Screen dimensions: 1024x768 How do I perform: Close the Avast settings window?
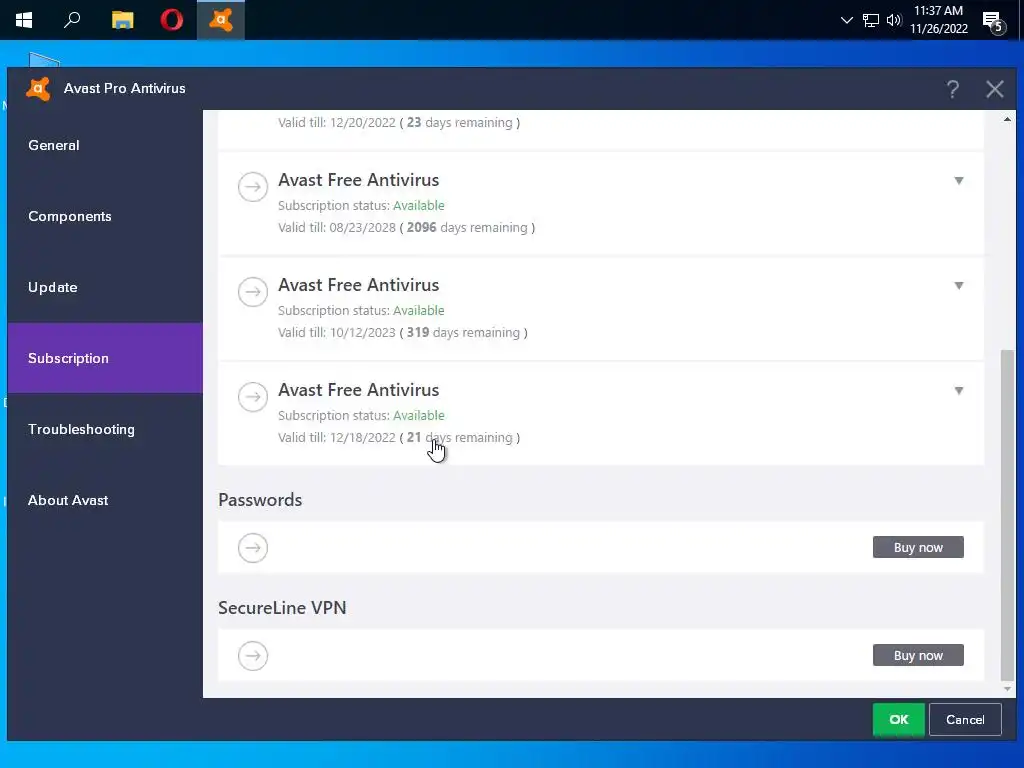click(x=995, y=89)
